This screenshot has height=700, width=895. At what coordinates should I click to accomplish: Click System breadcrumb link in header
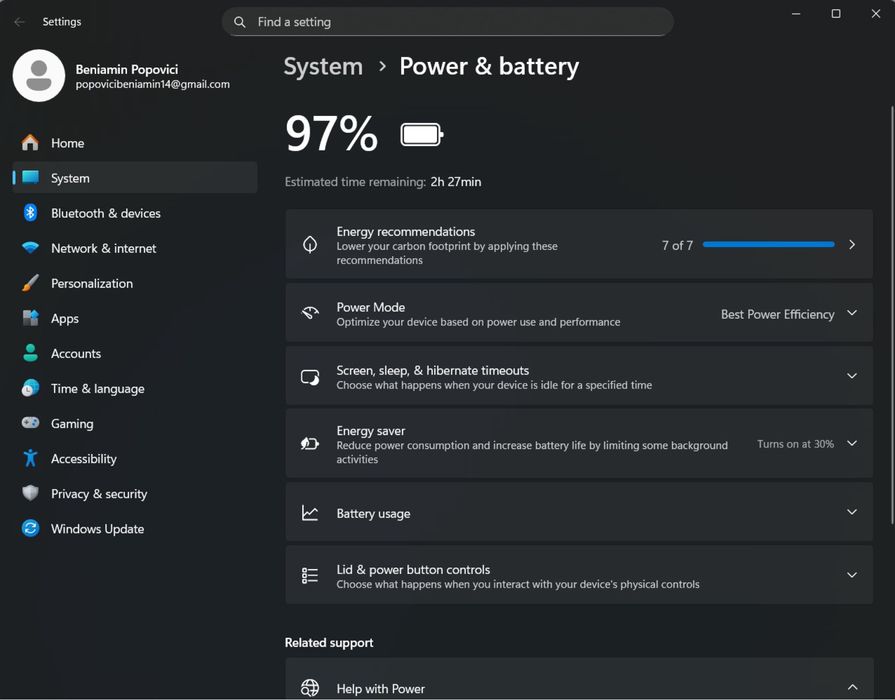tap(323, 66)
